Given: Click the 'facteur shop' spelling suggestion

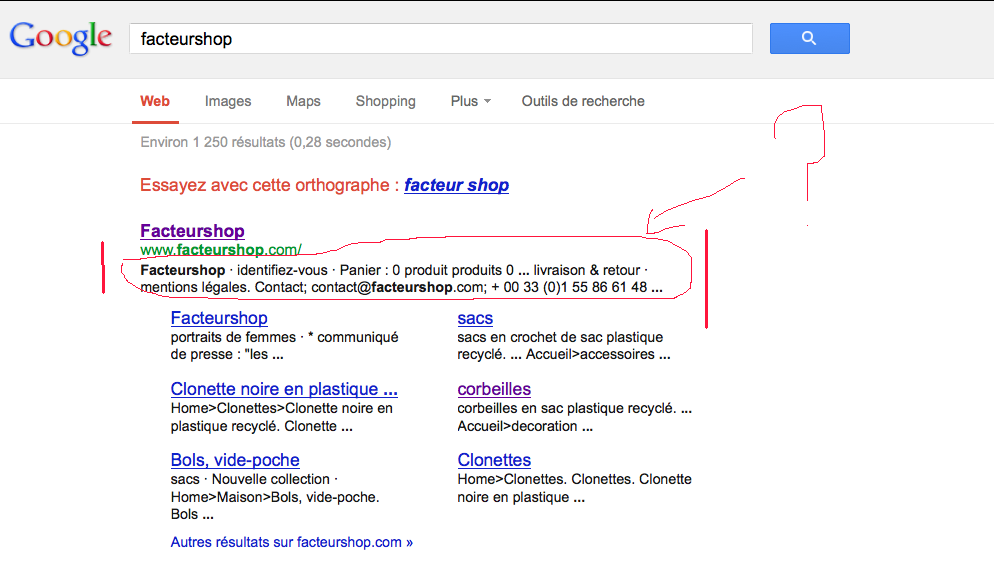Looking at the screenshot, I should point(456,185).
